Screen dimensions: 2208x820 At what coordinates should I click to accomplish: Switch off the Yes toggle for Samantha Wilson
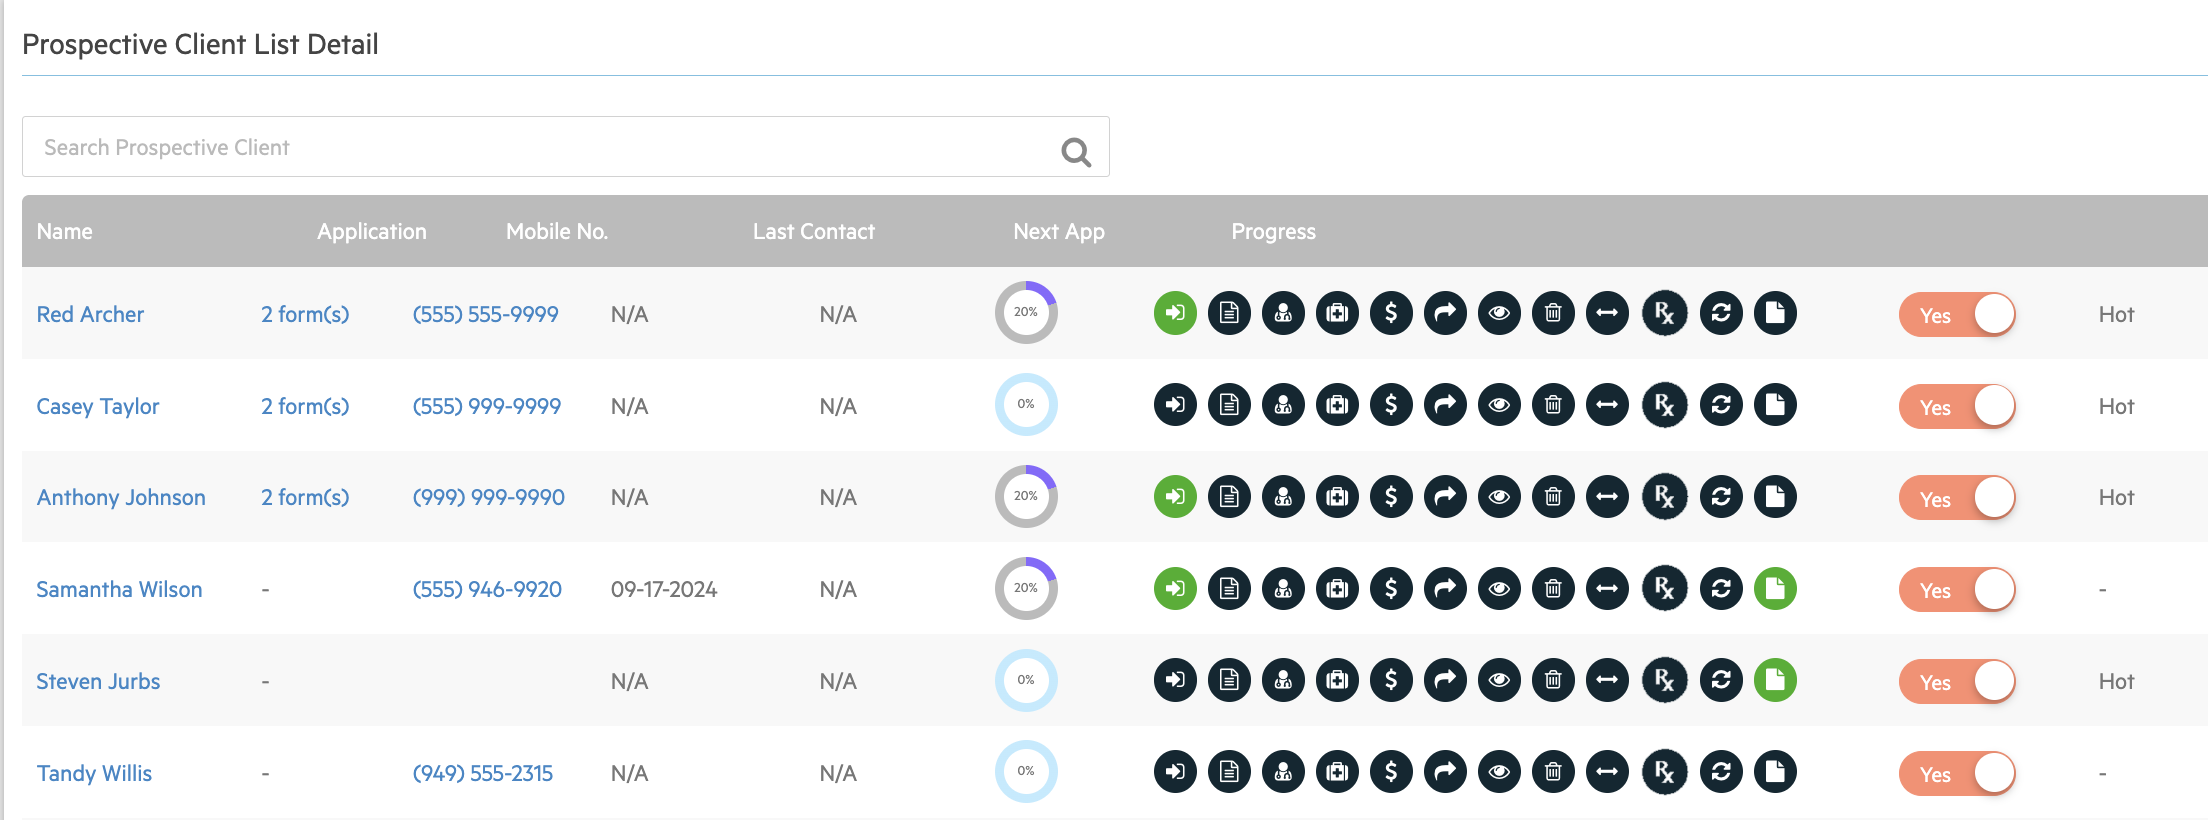[1957, 590]
